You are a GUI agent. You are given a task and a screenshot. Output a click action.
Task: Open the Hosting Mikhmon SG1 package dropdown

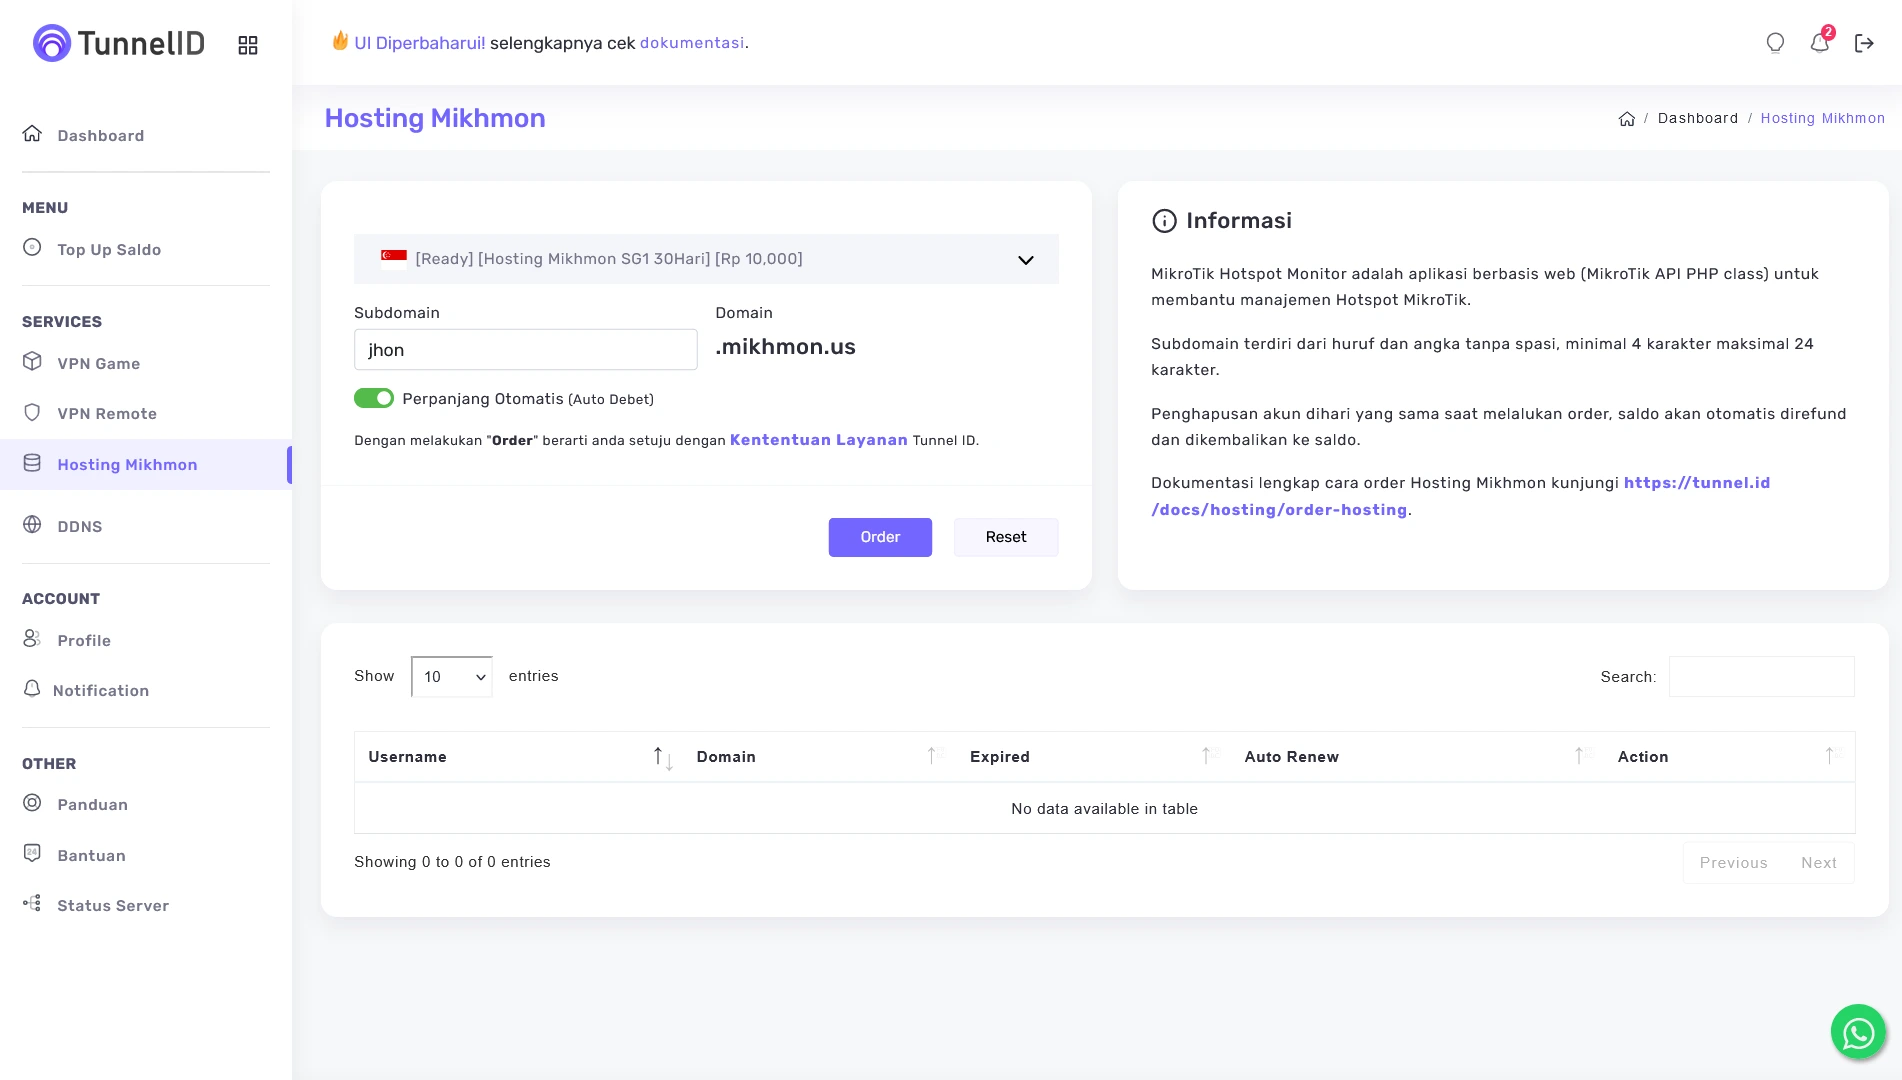[706, 259]
